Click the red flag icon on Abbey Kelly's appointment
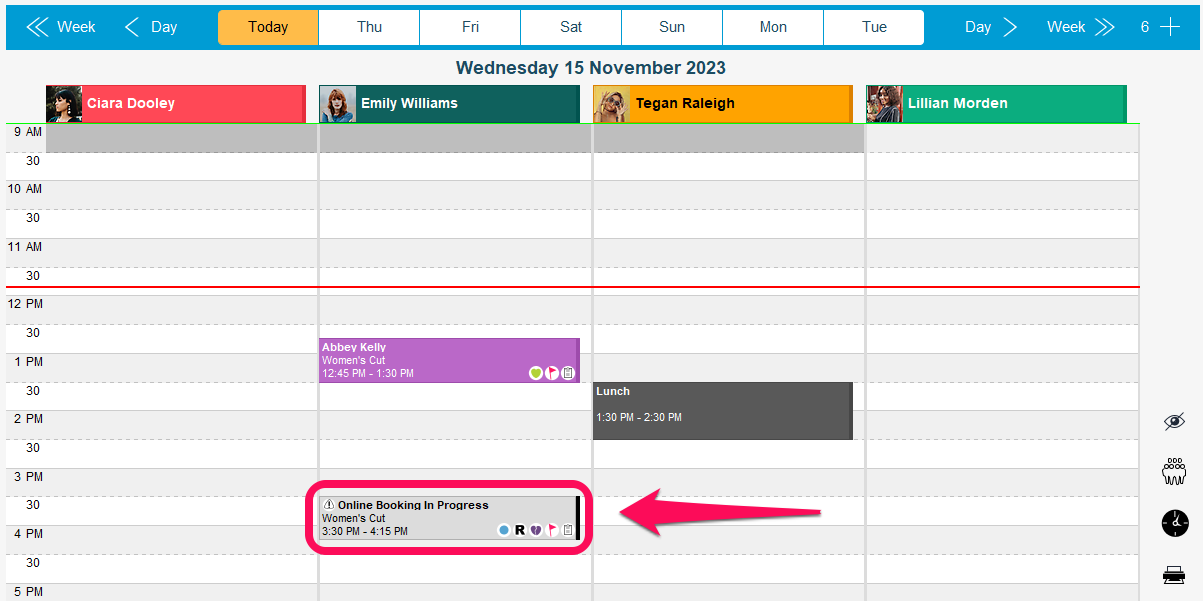Screen dimensions: 1203x601 [552, 373]
